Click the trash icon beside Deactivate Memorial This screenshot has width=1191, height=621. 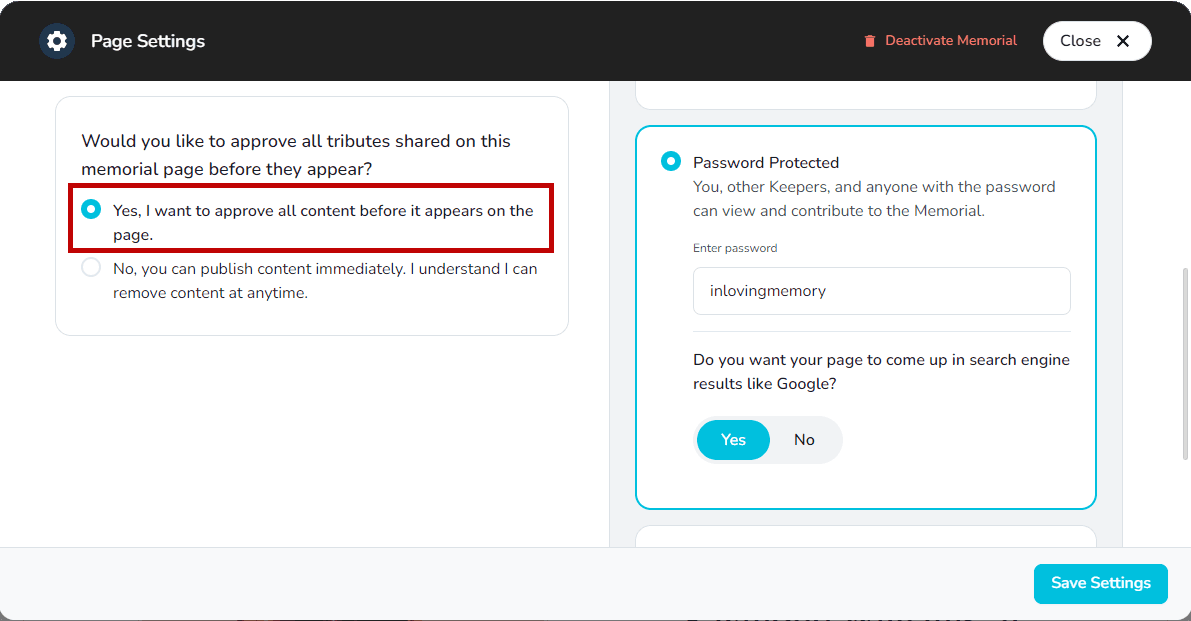868,40
